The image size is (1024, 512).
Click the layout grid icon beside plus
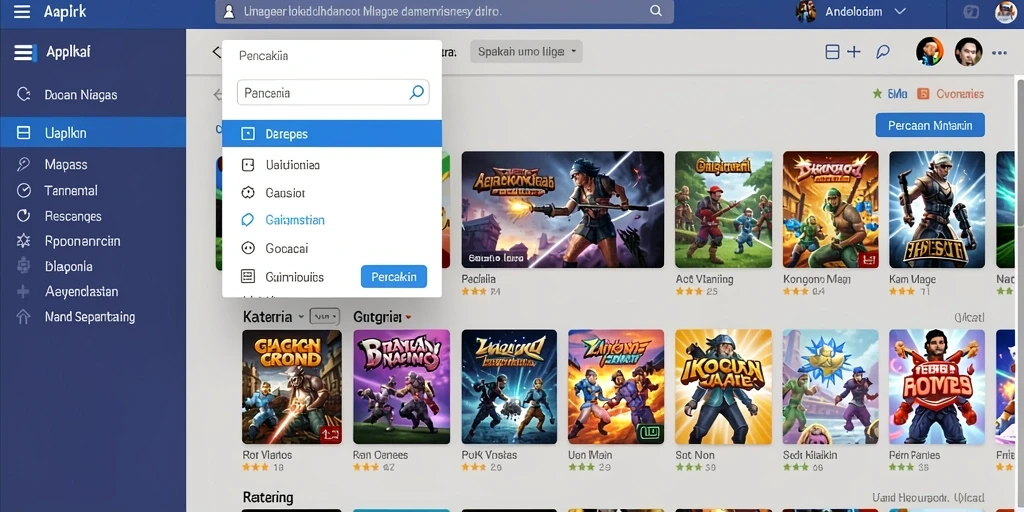(832, 52)
